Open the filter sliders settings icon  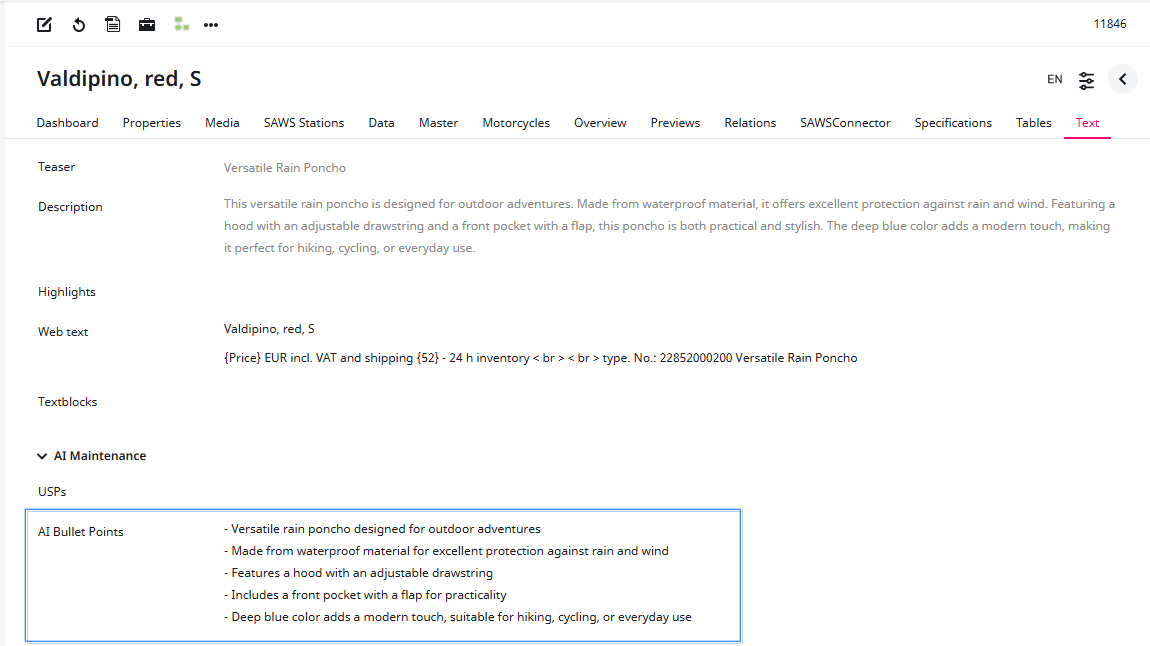(1086, 80)
